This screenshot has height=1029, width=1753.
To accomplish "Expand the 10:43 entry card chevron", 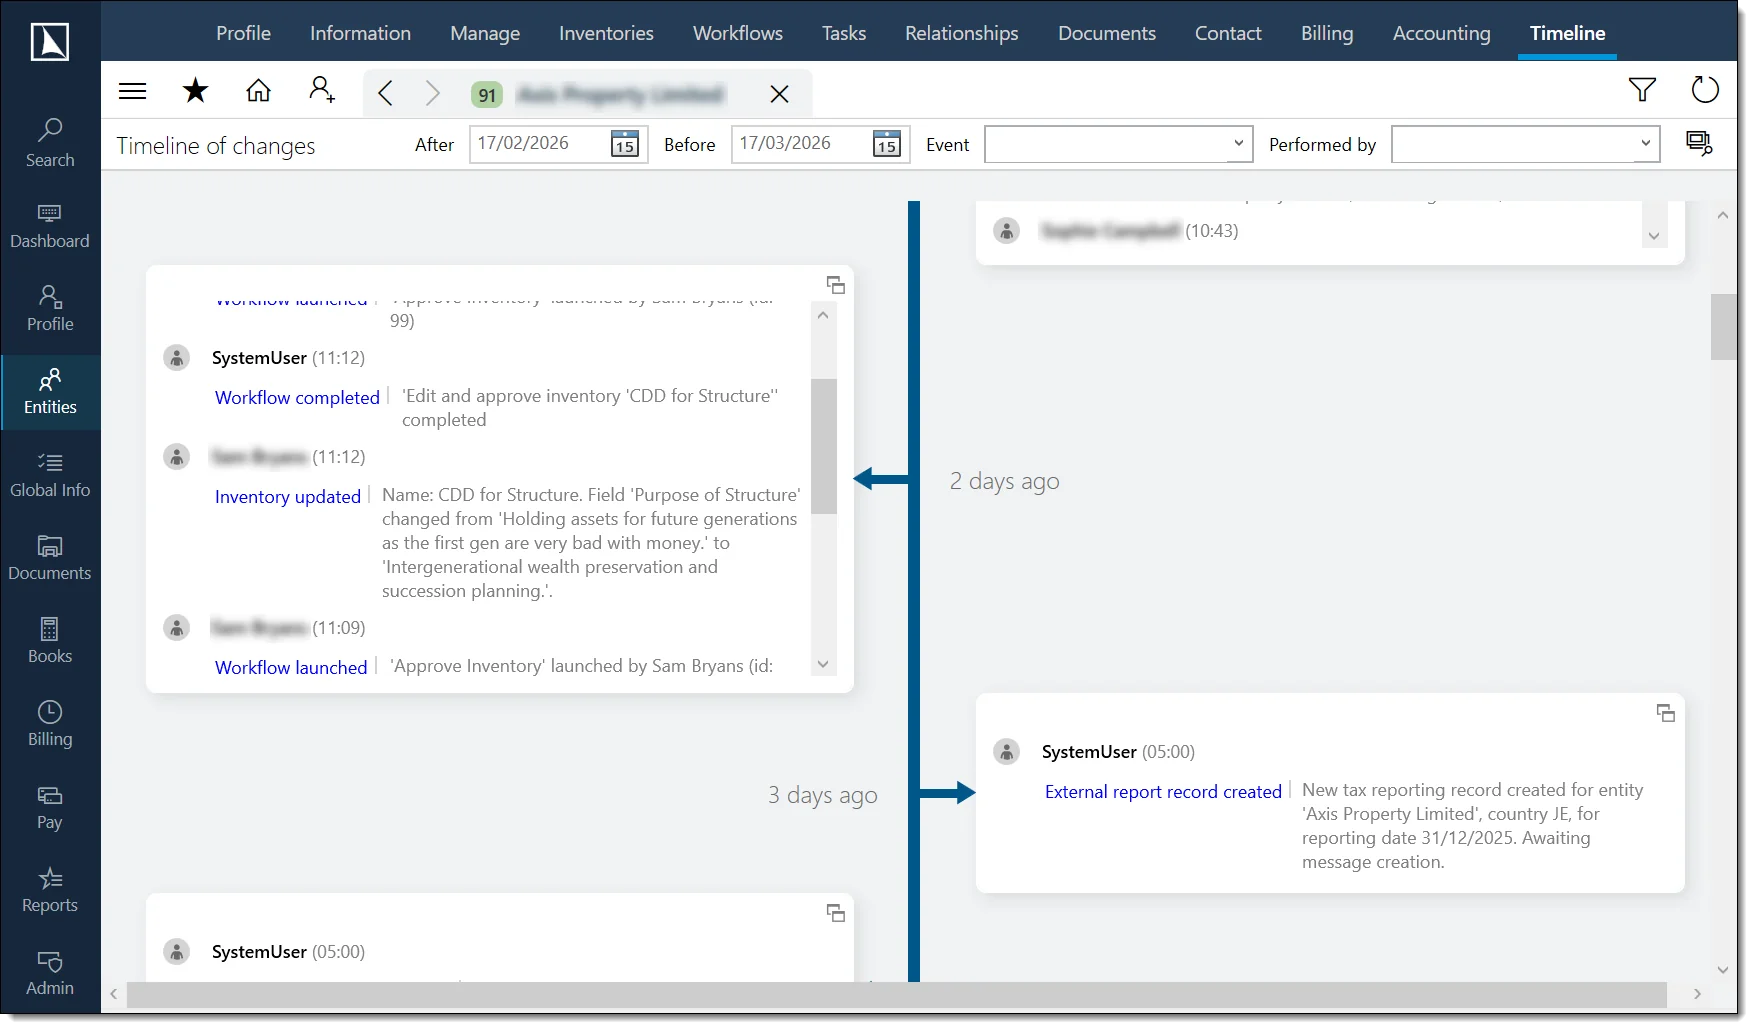I will [1654, 236].
